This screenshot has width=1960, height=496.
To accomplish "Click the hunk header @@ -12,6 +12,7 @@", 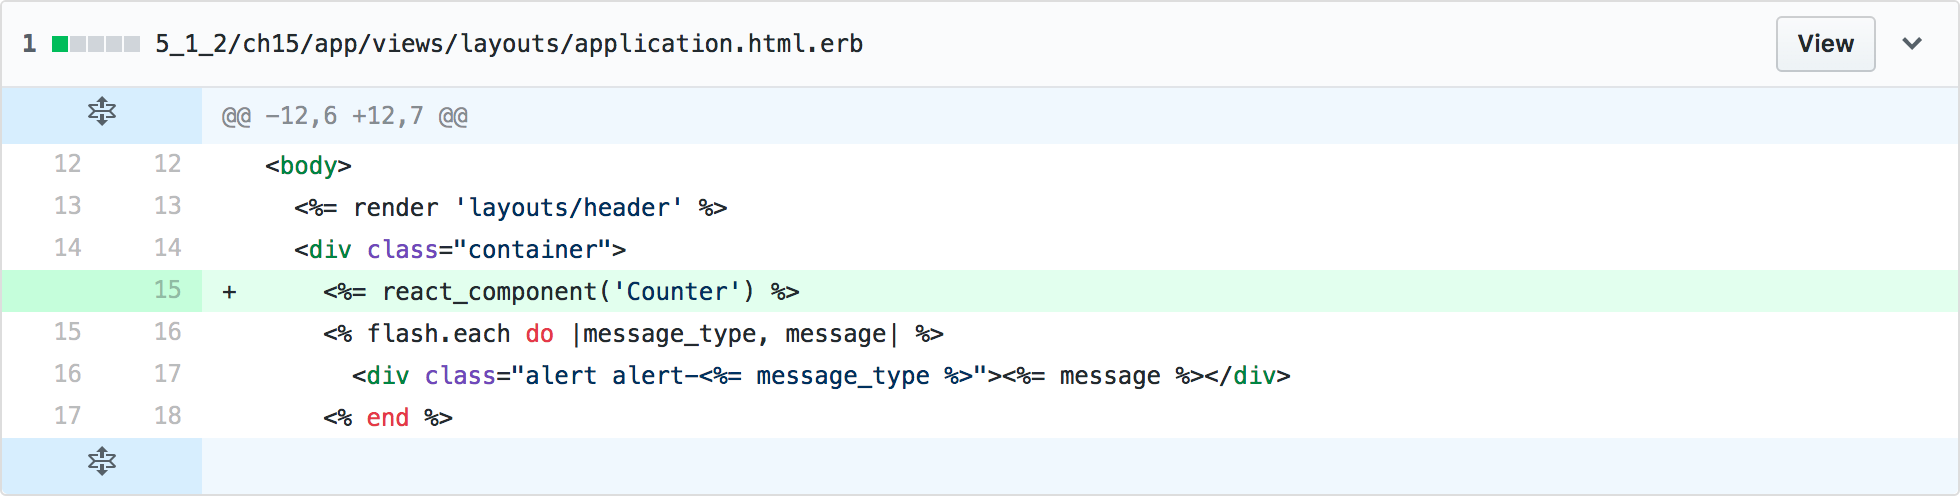I will click(345, 116).
